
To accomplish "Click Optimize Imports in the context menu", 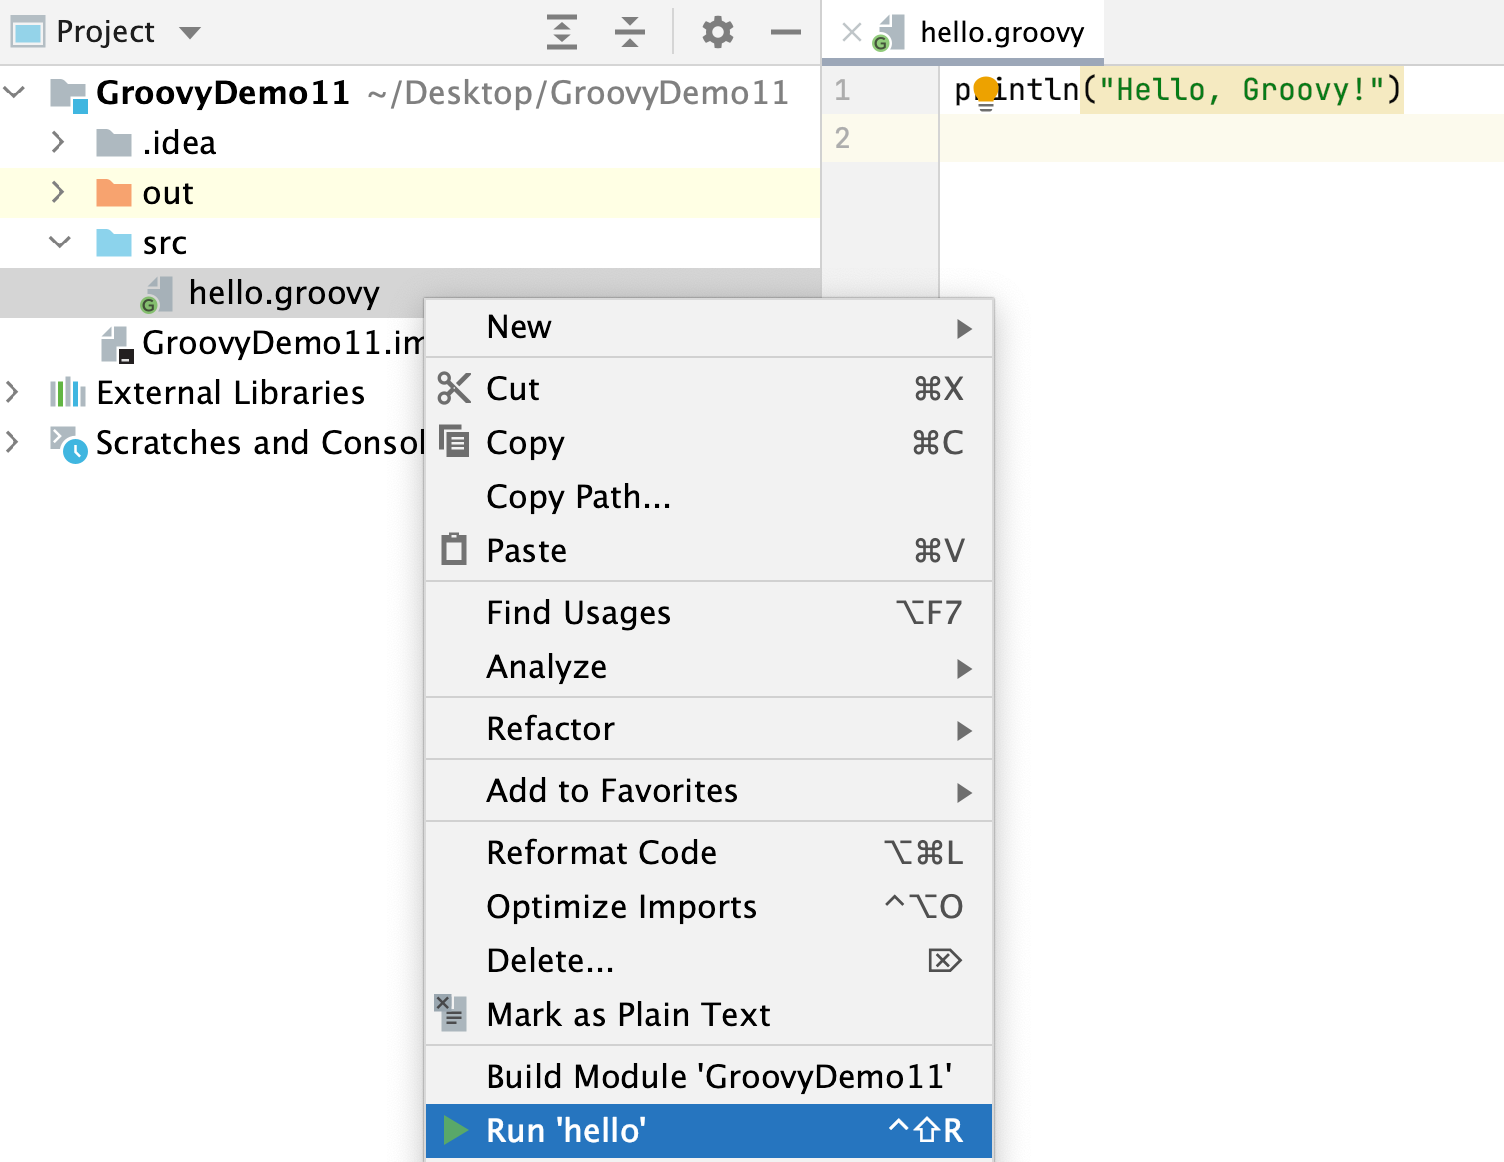I will coord(620,906).
